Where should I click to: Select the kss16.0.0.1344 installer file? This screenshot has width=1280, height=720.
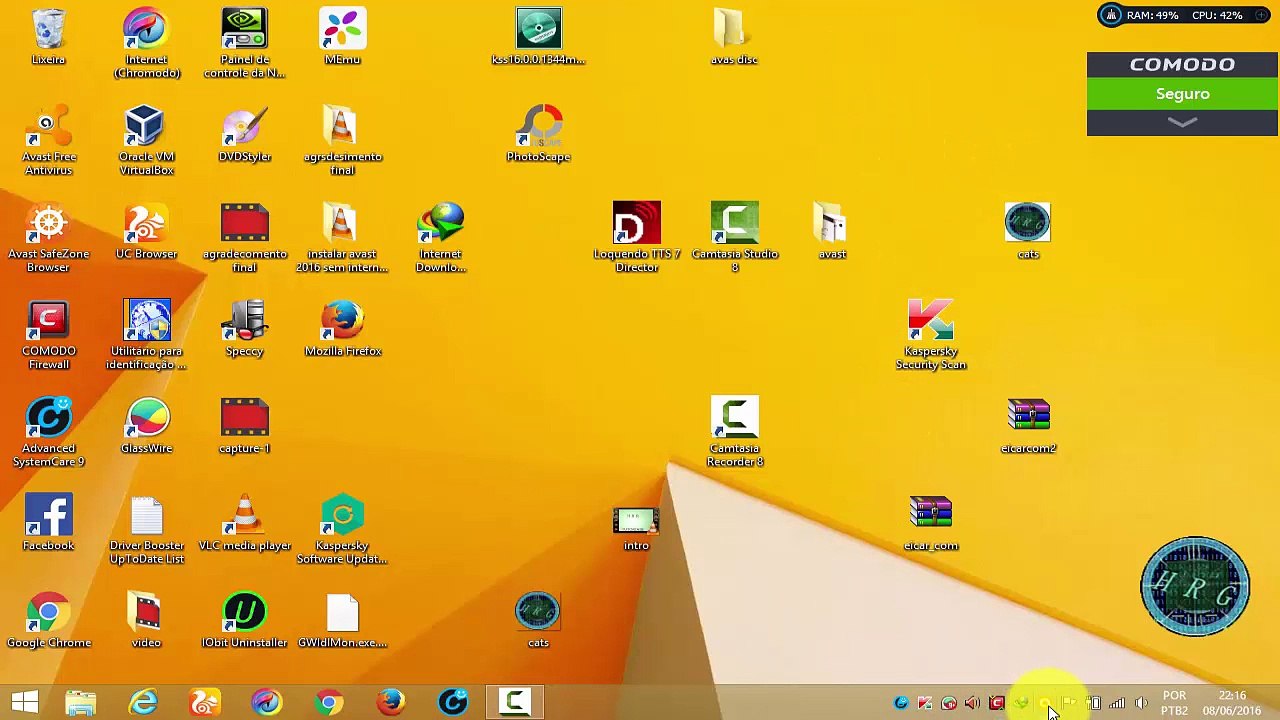click(538, 37)
